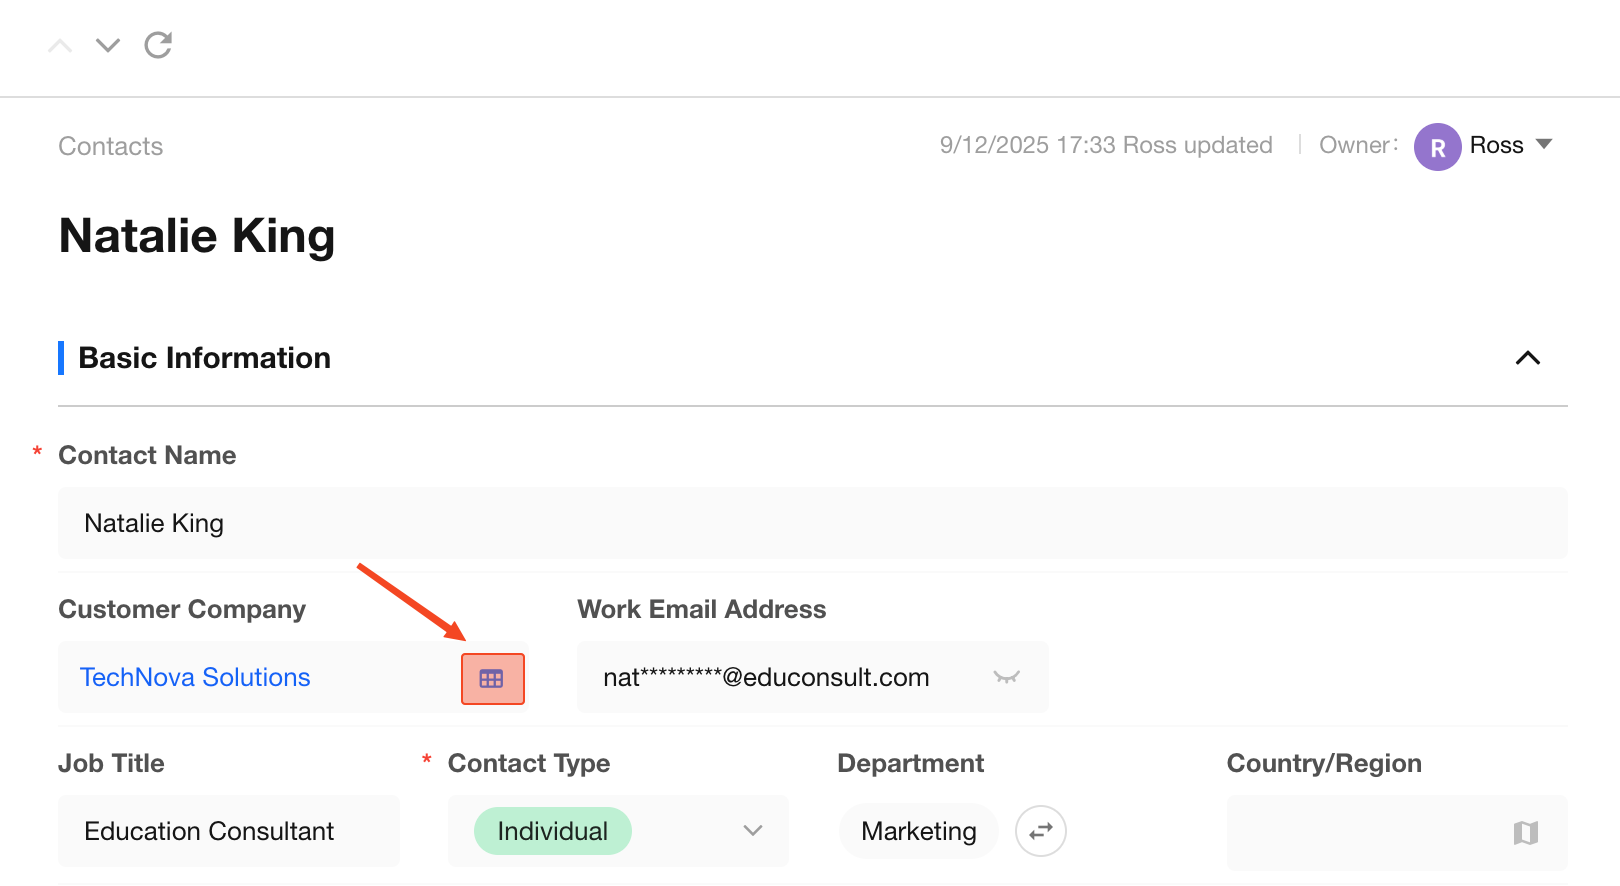Image resolution: width=1620 pixels, height=886 pixels.
Task: Collapse the Basic Information section
Action: [x=1527, y=358]
